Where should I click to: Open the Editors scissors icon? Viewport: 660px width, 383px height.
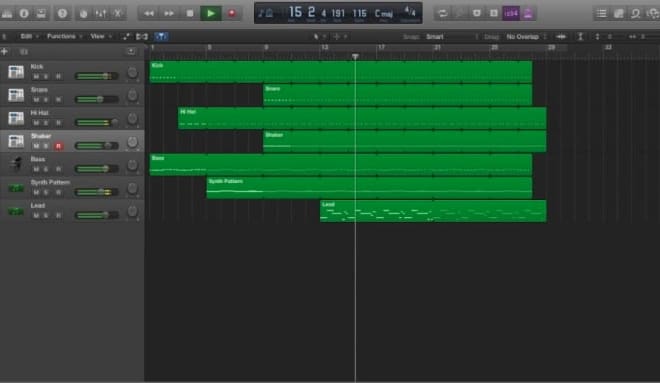pyautogui.click(x=118, y=13)
